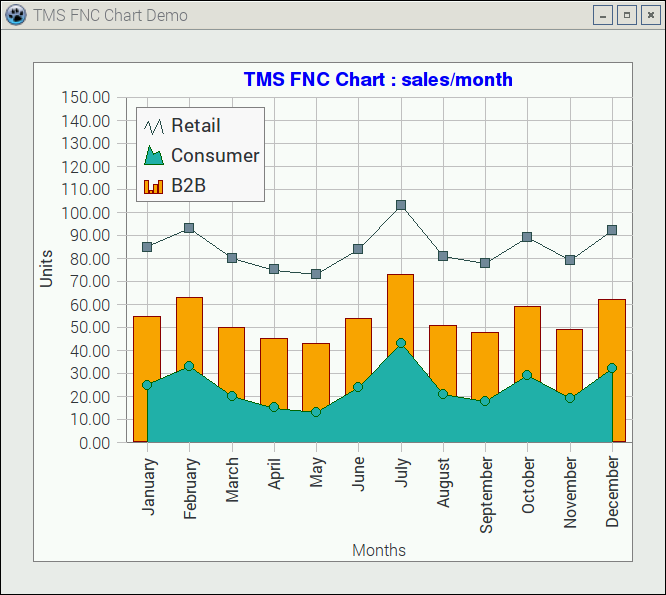The image size is (666, 595).
Task: Click the Consumer circle marker for August
Action: (443, 394)
